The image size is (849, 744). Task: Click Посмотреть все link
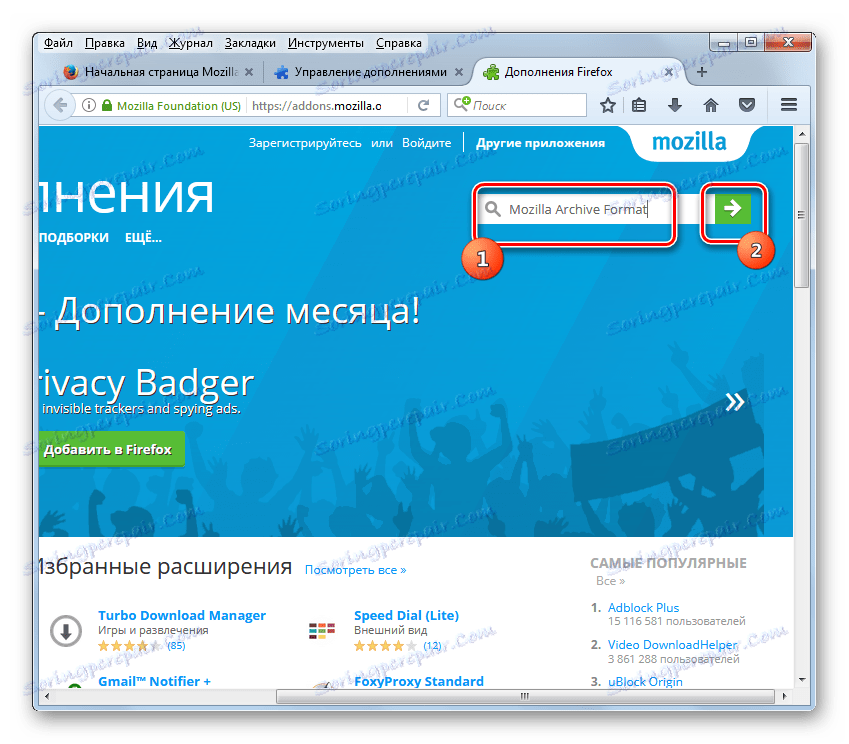(x=355, y=570)
